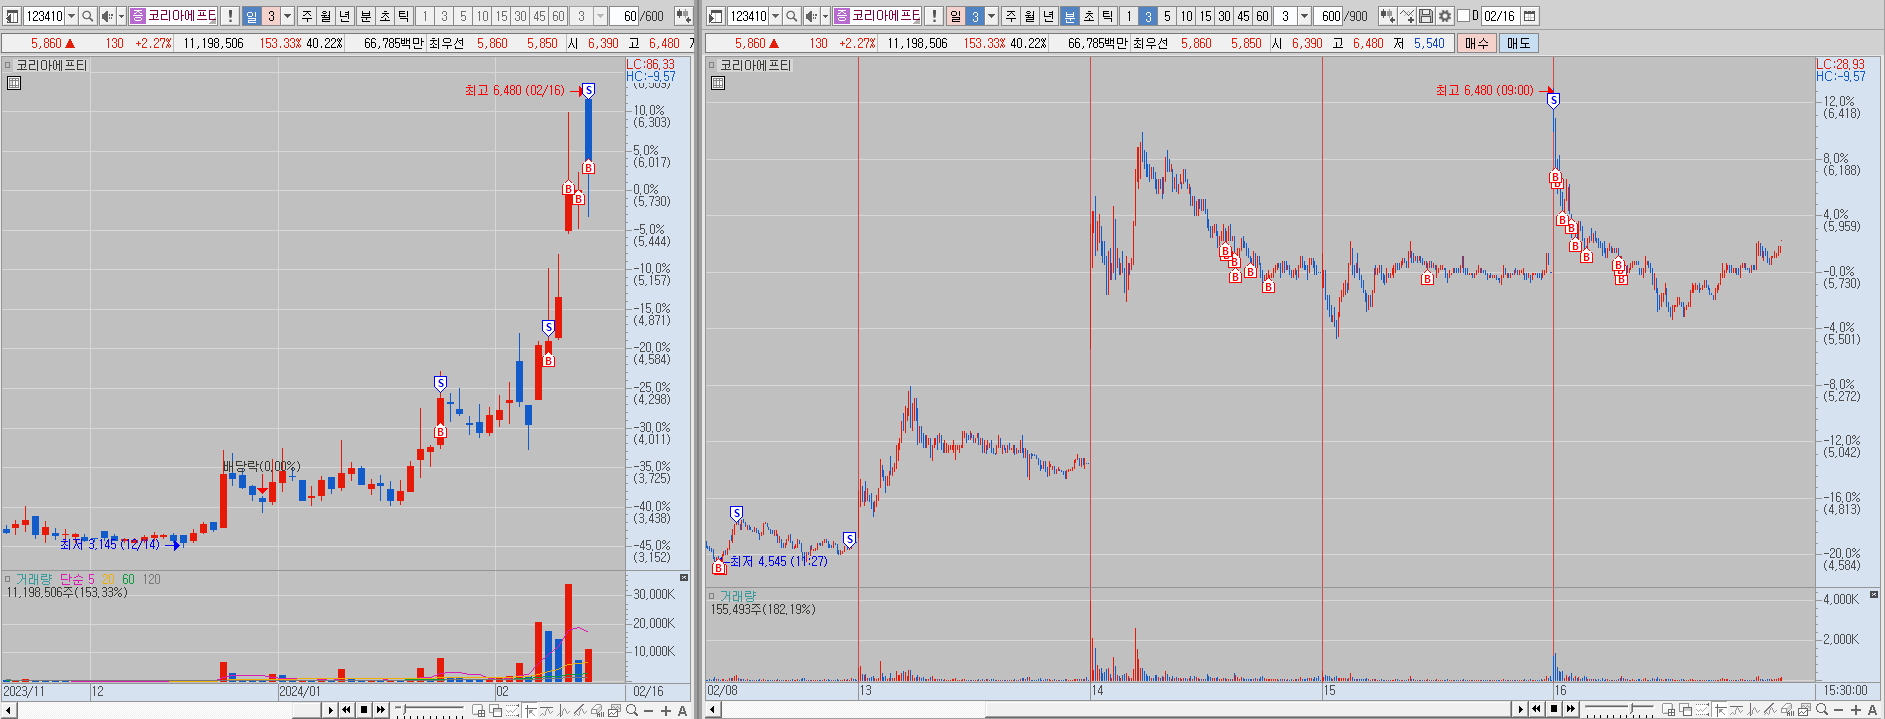Open the disabled interval dropdown in left chart
Viewport: 1885px width, 719px height.
tap(600, 16)
